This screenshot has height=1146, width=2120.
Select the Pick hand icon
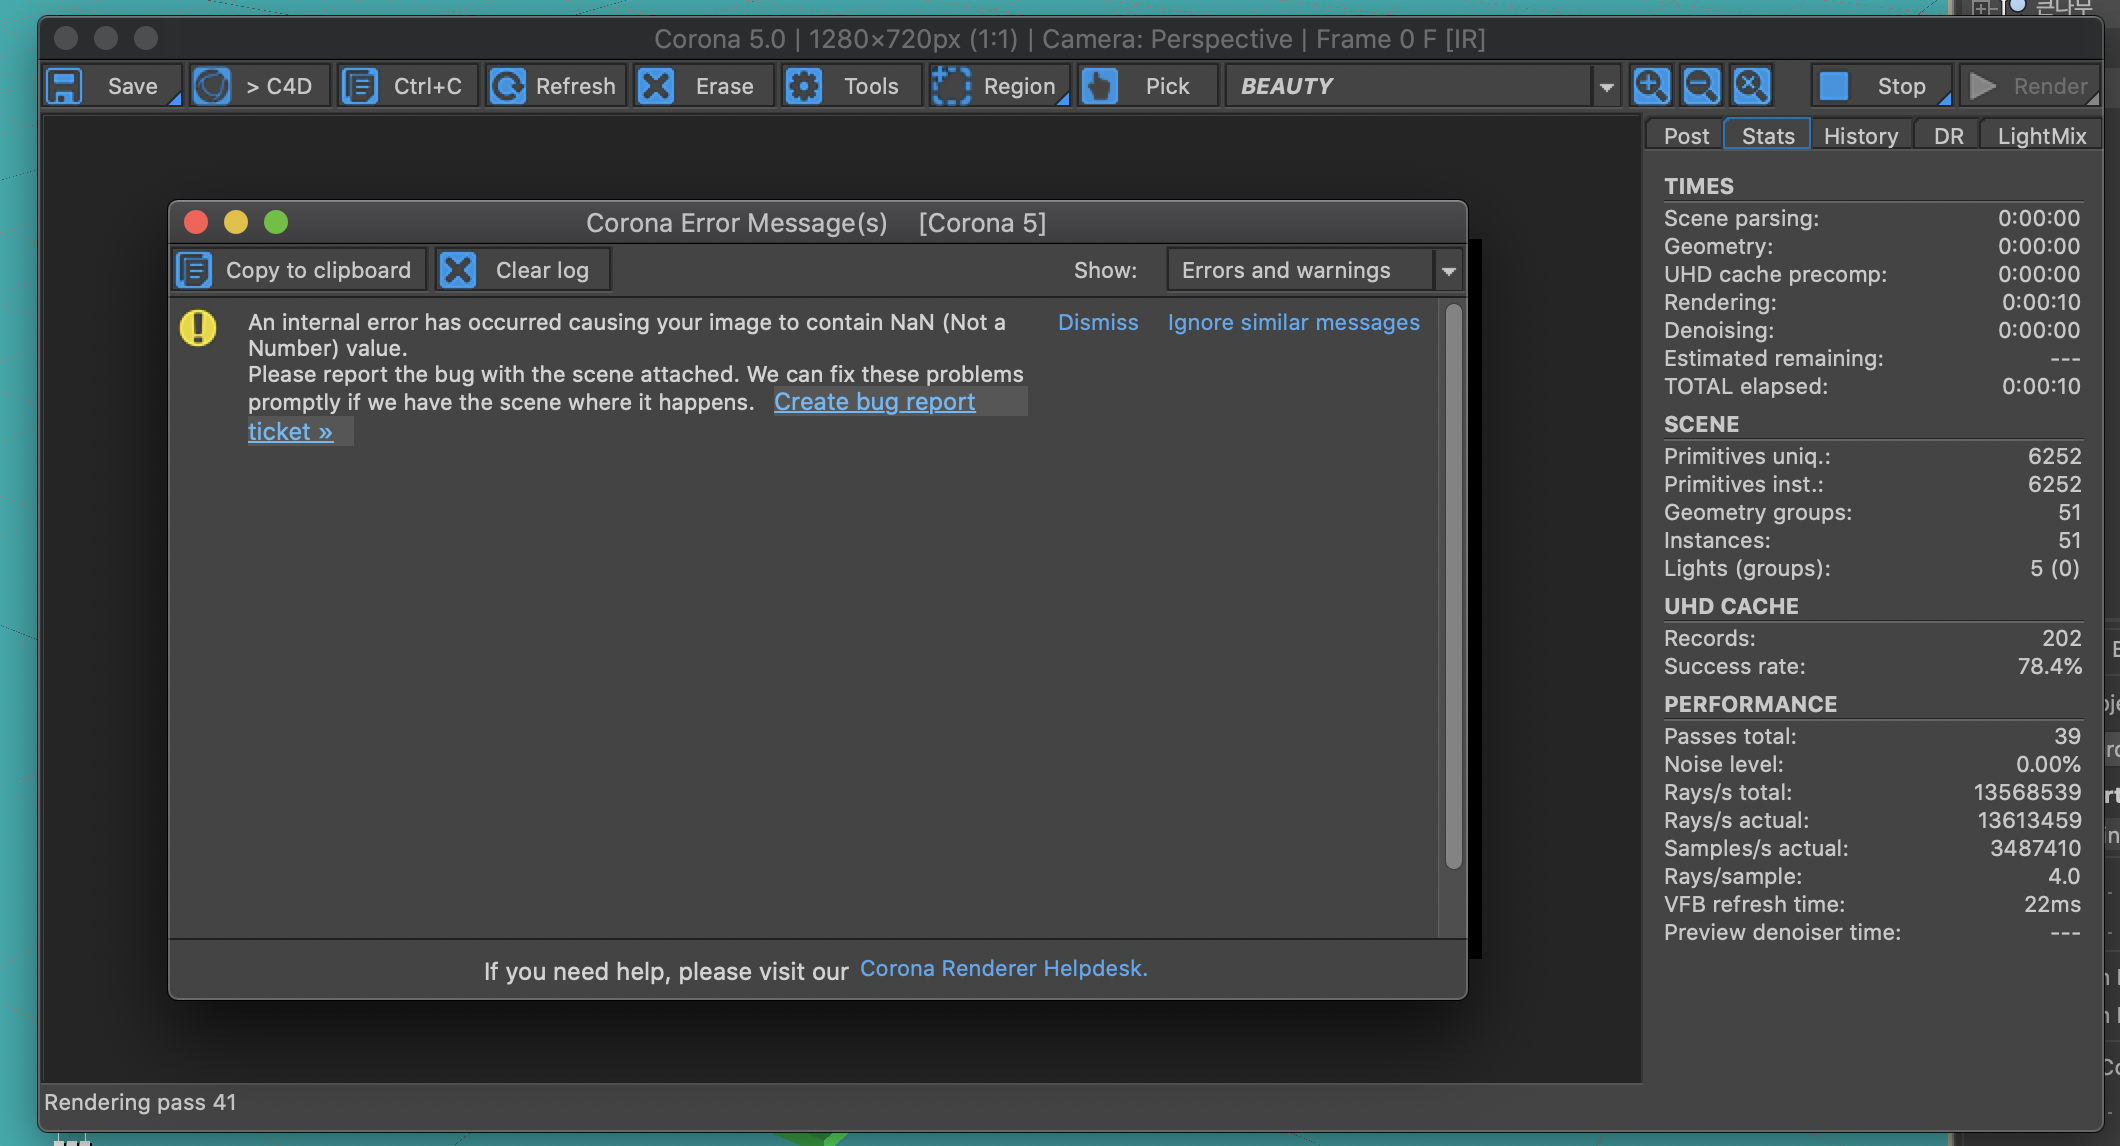click(x=1099, y=86)
